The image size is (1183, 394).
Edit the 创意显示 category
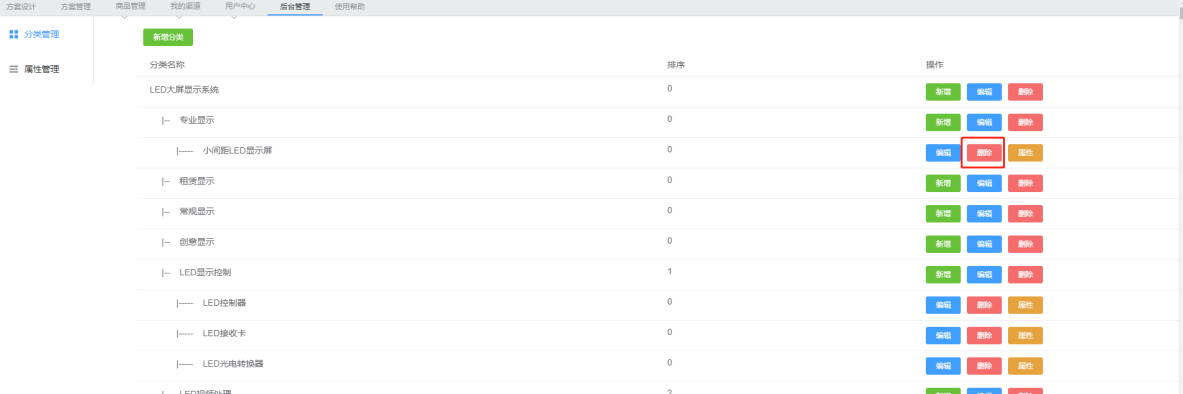coord(985,245)
